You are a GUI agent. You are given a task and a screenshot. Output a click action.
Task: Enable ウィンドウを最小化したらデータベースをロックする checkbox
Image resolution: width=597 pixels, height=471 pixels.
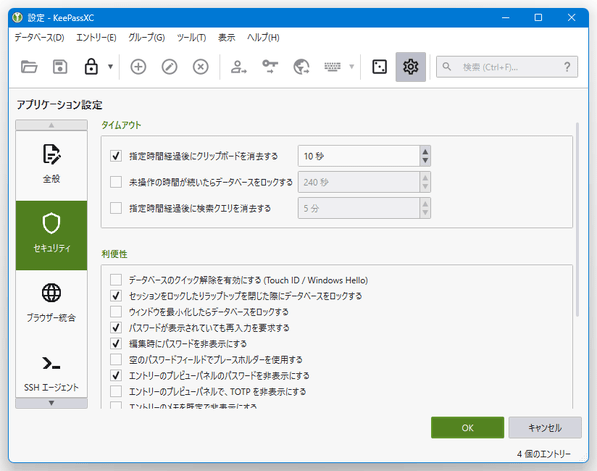(116, 312)
